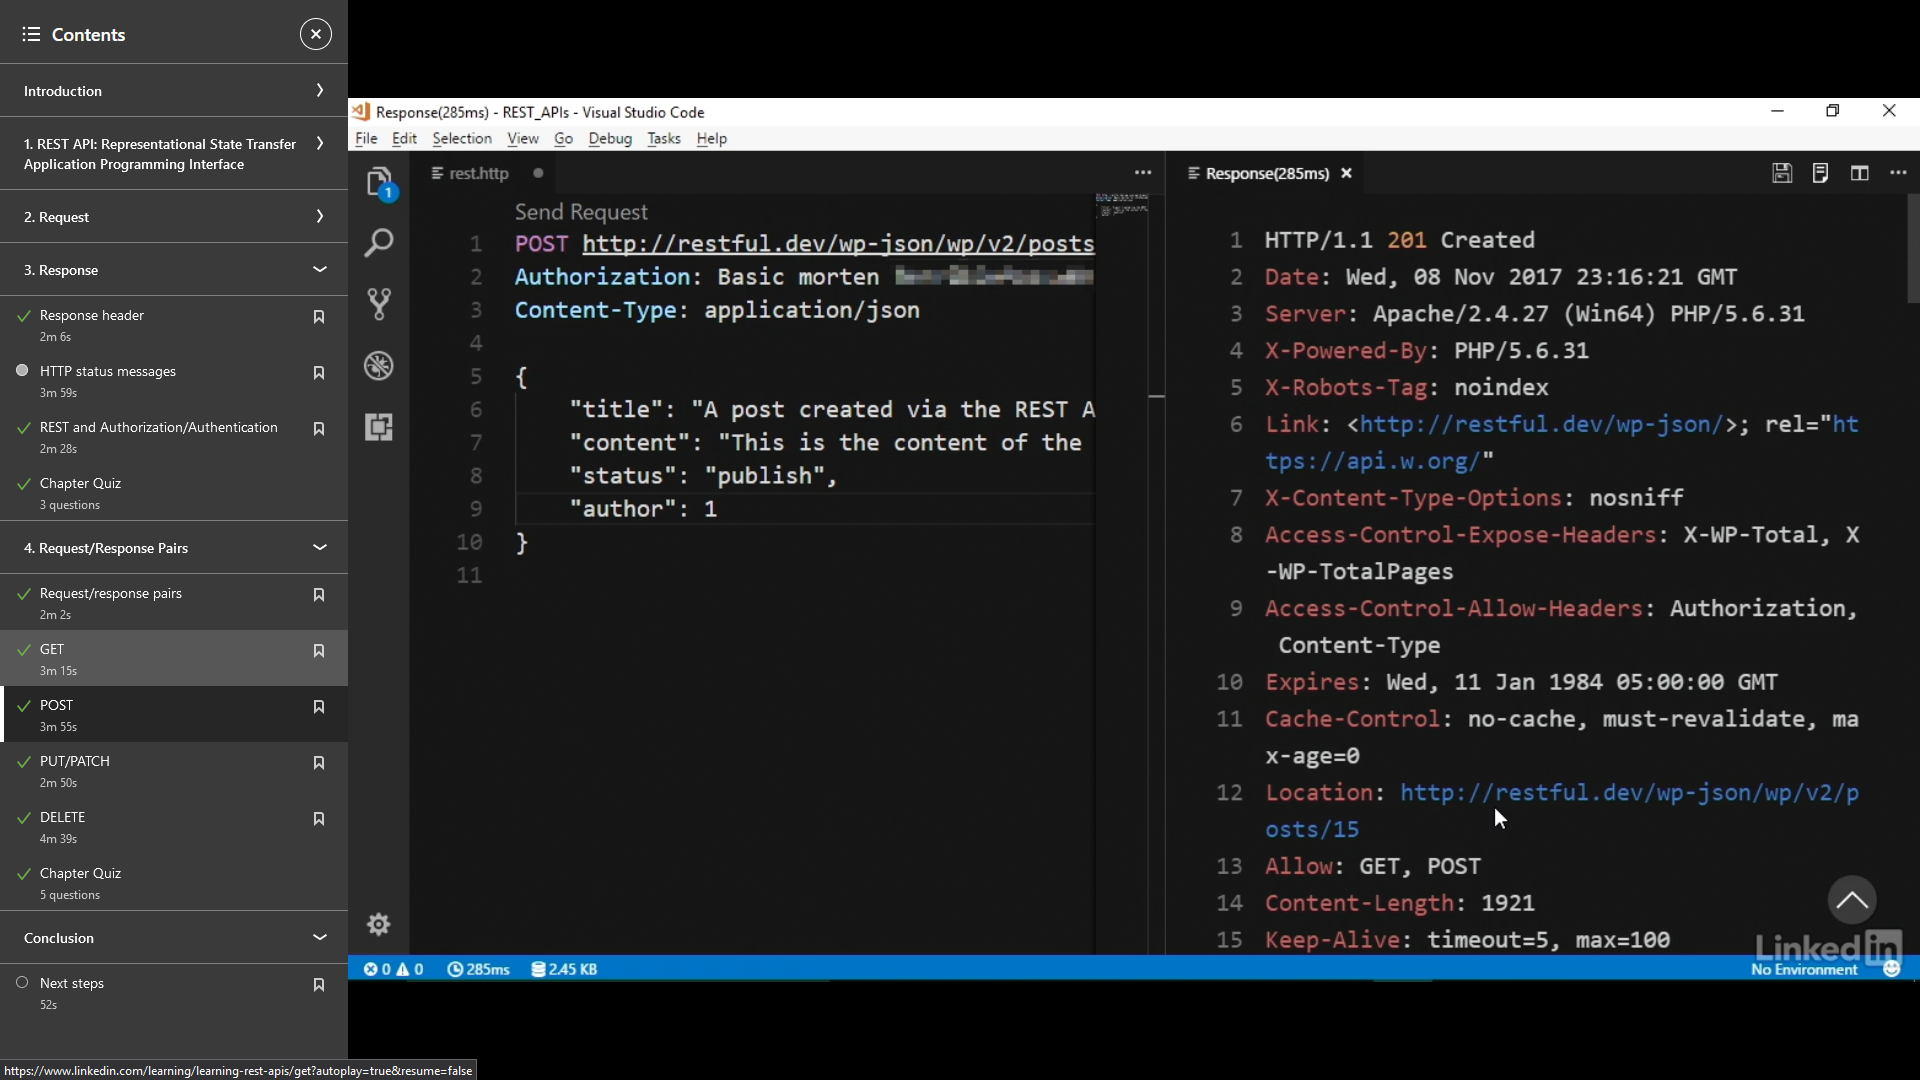1920x1080 pixels.
Task: Click the feedback smiley in status bar
Action: click(x=1892, y=969)
